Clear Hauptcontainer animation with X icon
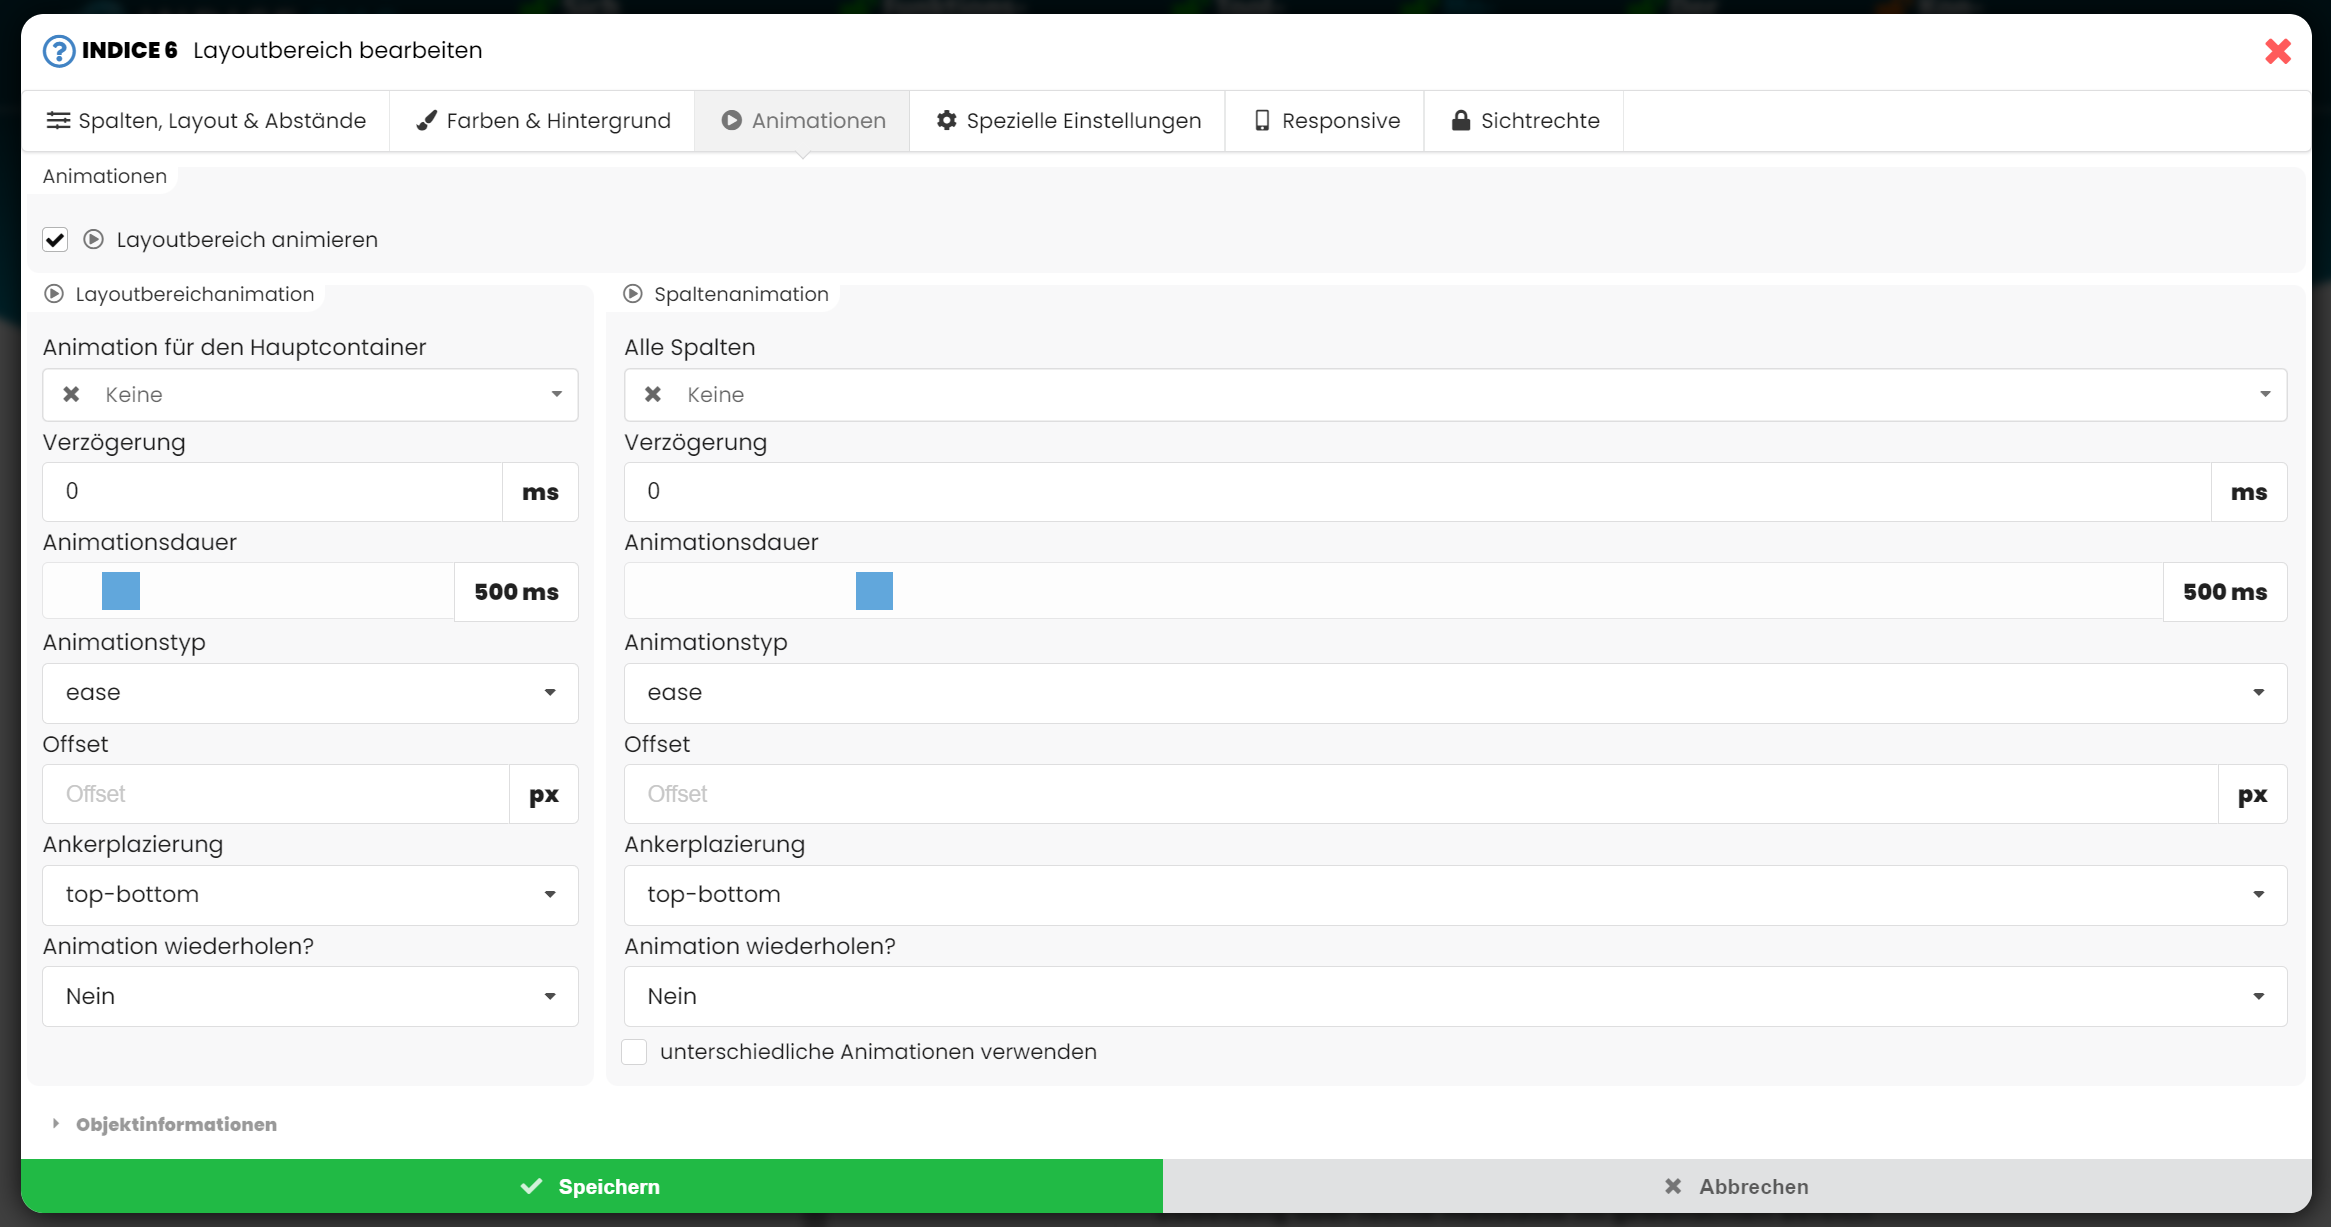 tap(72, 395)
